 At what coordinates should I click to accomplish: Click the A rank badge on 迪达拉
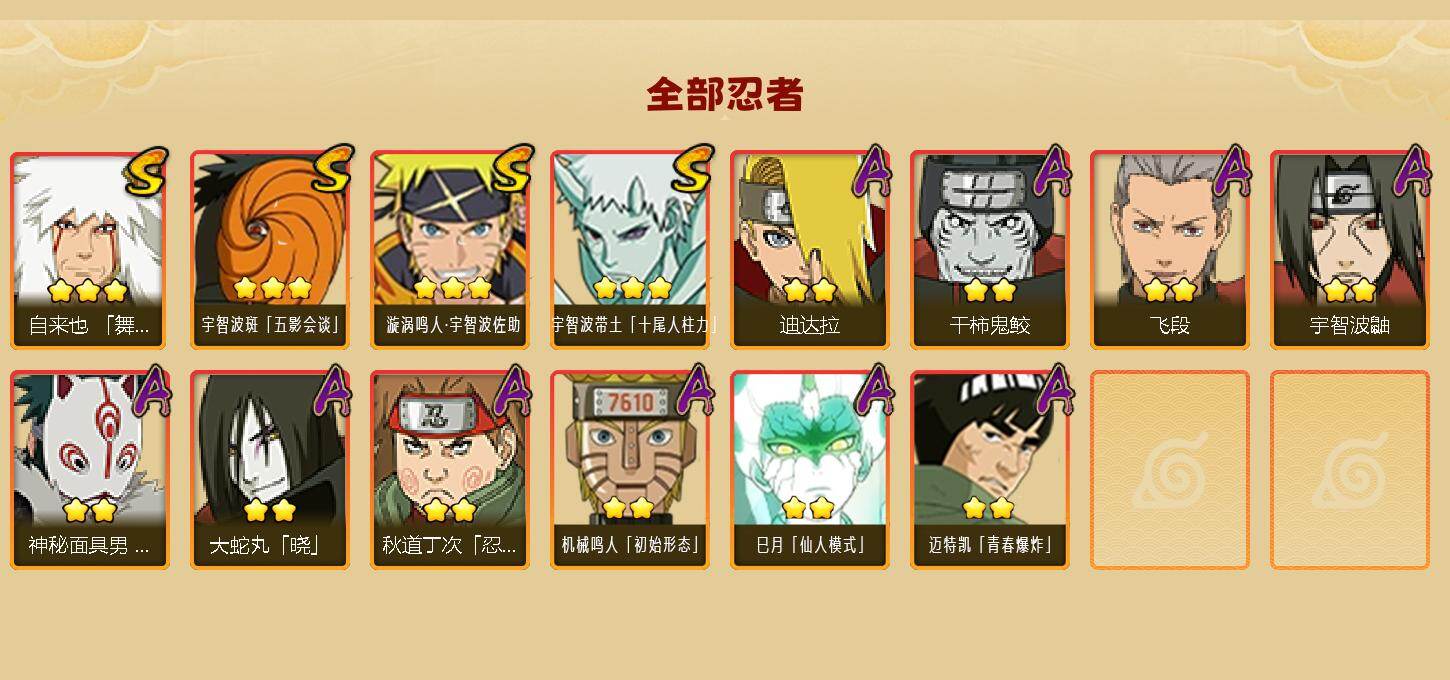pos(872,170)
